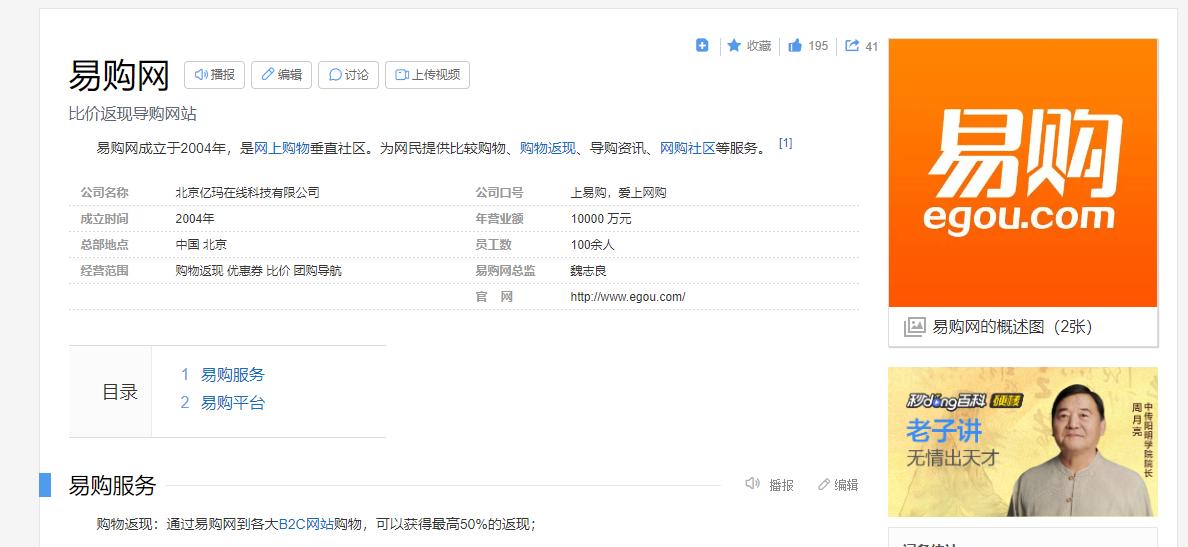Click the 比价返现导购网站 subtitle
Viewport: 1188px width, 547px height.
[133, 114]
